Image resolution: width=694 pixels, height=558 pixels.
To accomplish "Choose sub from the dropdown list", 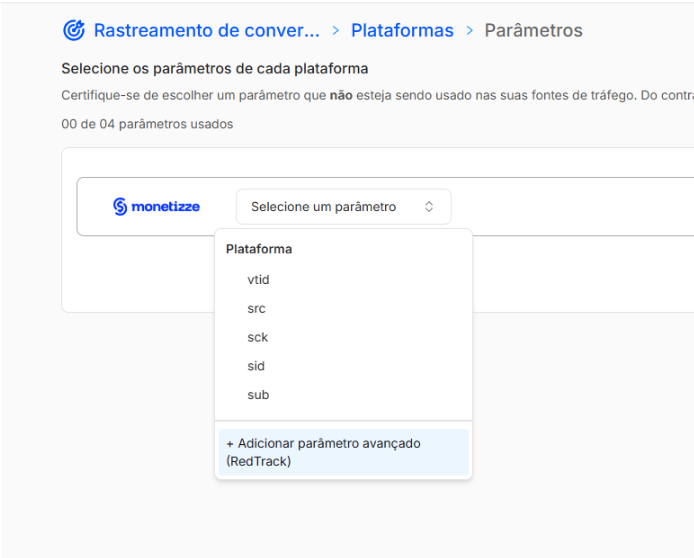I will tap(258, 395).
